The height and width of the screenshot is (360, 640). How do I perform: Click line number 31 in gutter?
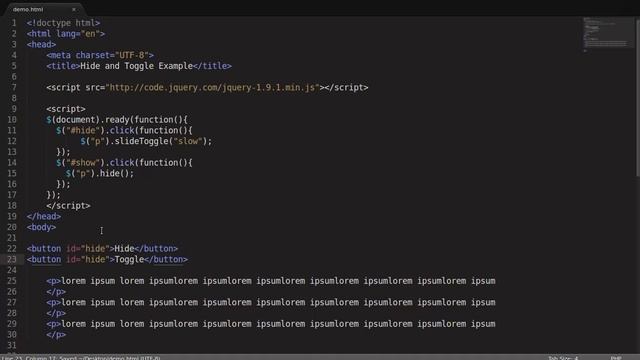[12, 345]
